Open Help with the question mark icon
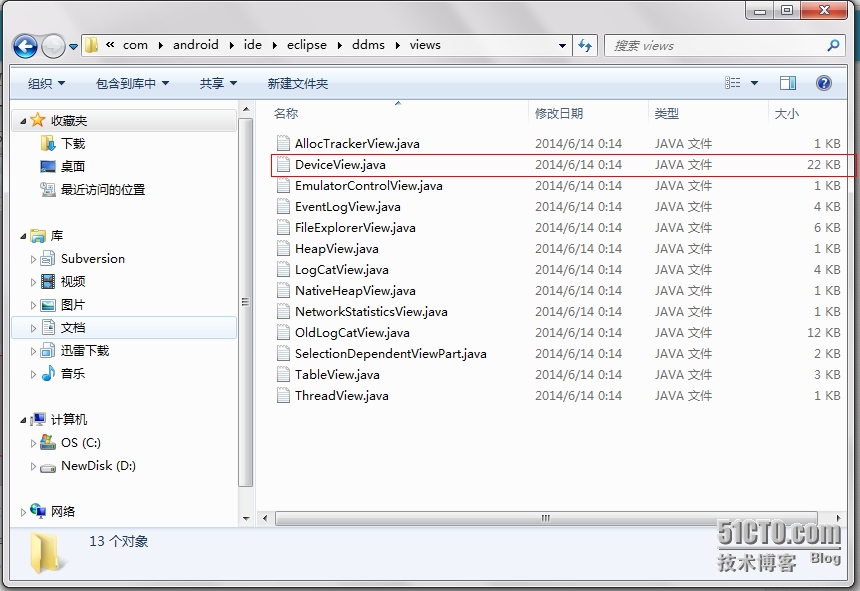860x591 pixels. (x=823, y=83)
